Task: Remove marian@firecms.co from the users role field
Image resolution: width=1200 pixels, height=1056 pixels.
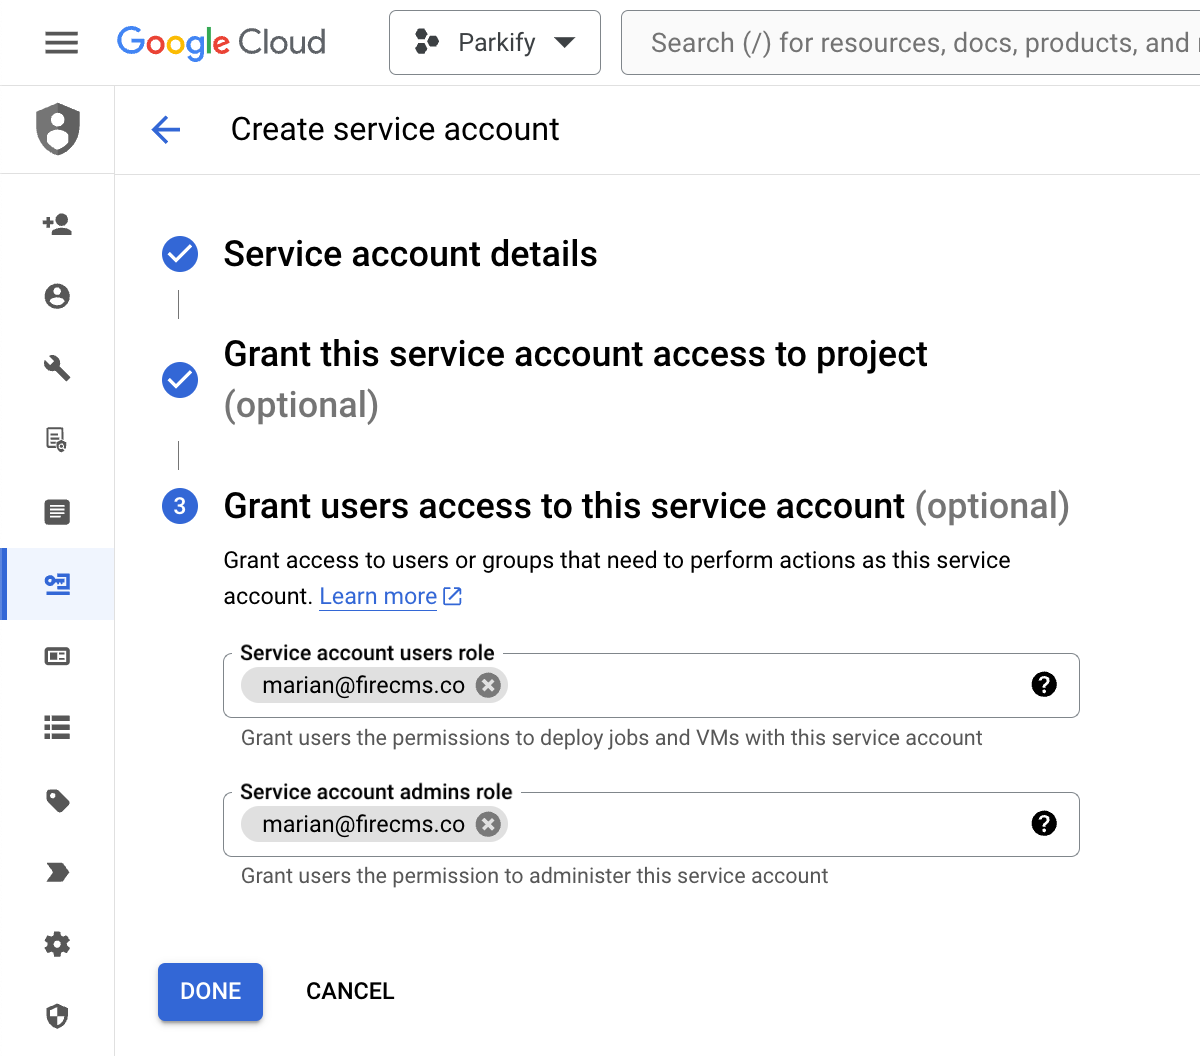Action: (488, 685)
